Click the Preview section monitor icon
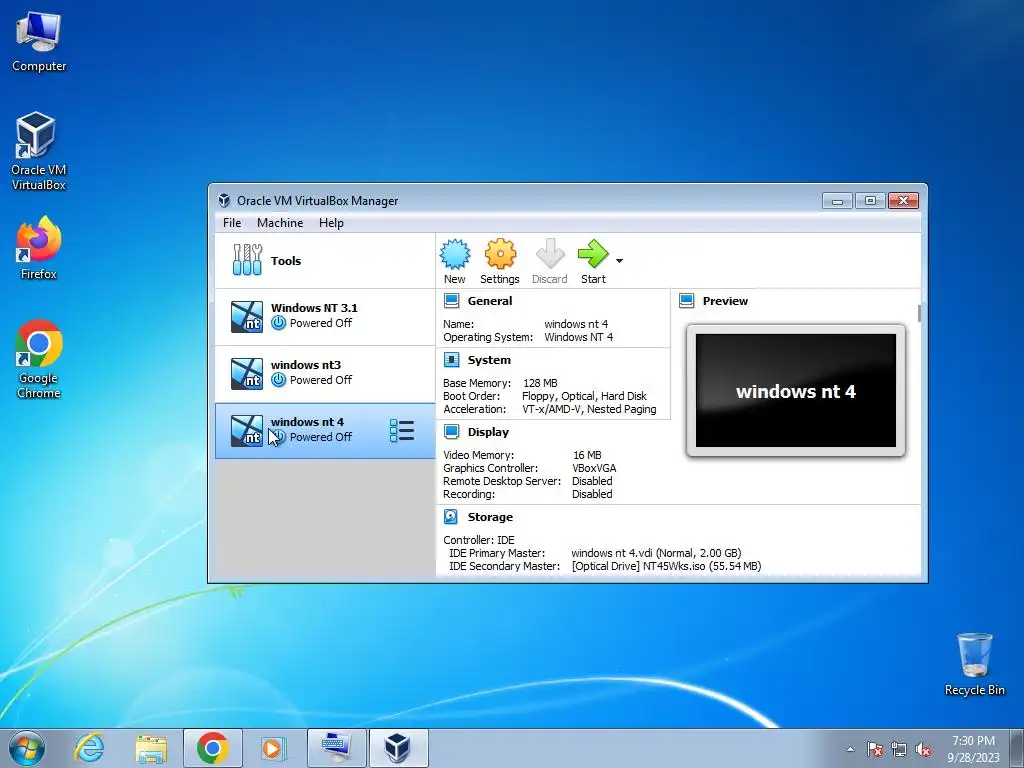Viewport: 1024px width, 768px height. coord(686,301)
